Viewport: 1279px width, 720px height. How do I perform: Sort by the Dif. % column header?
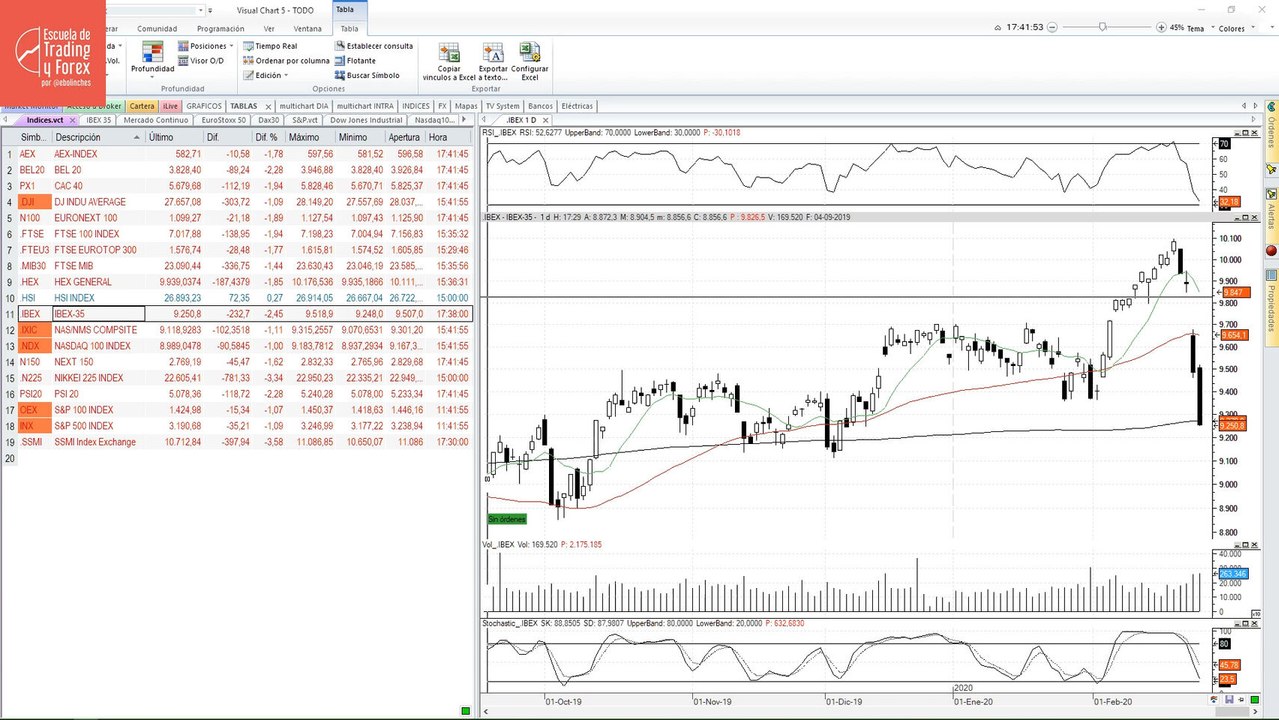[x=267, y=137]
